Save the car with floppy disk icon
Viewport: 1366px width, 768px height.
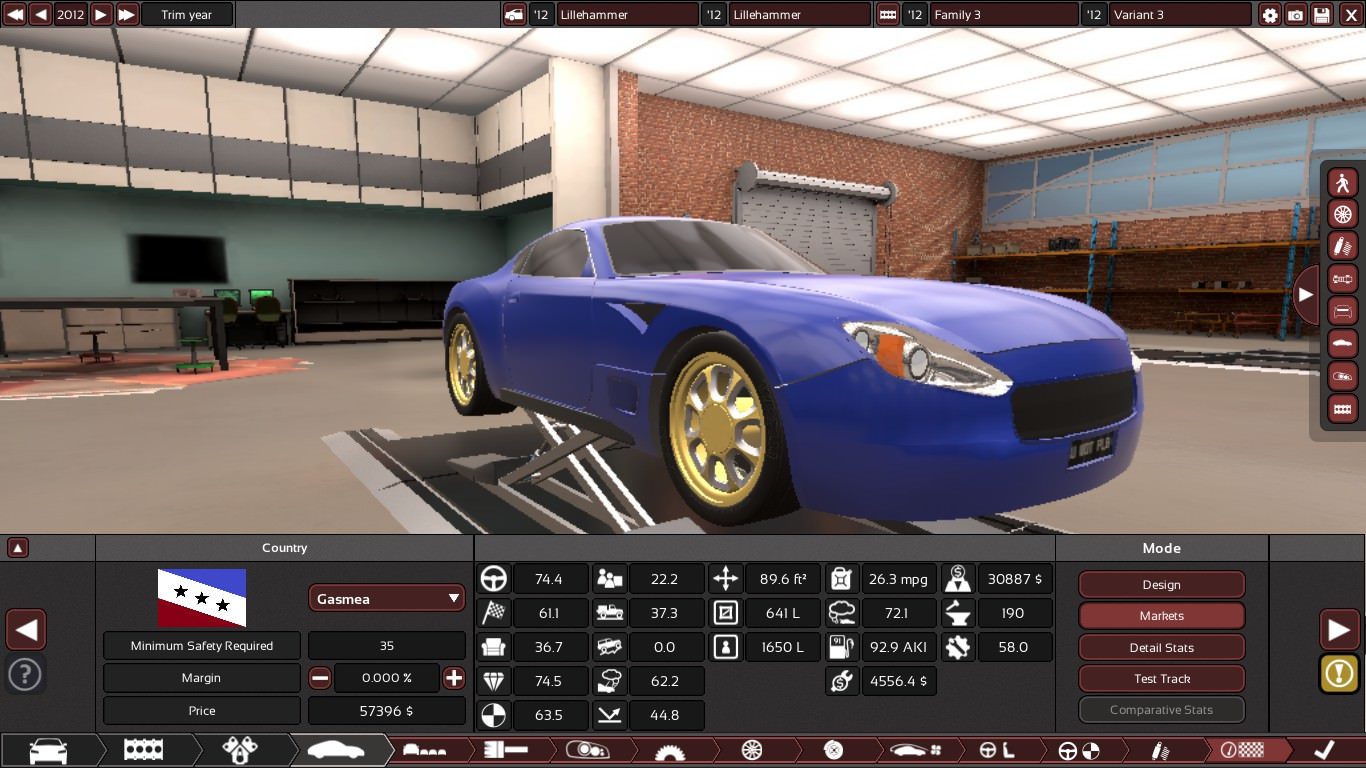1322,14
